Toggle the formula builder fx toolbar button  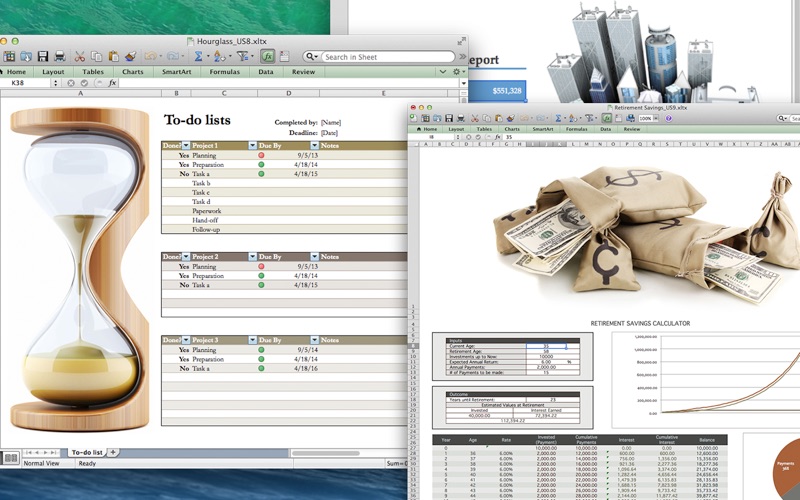tap(268, 57)
